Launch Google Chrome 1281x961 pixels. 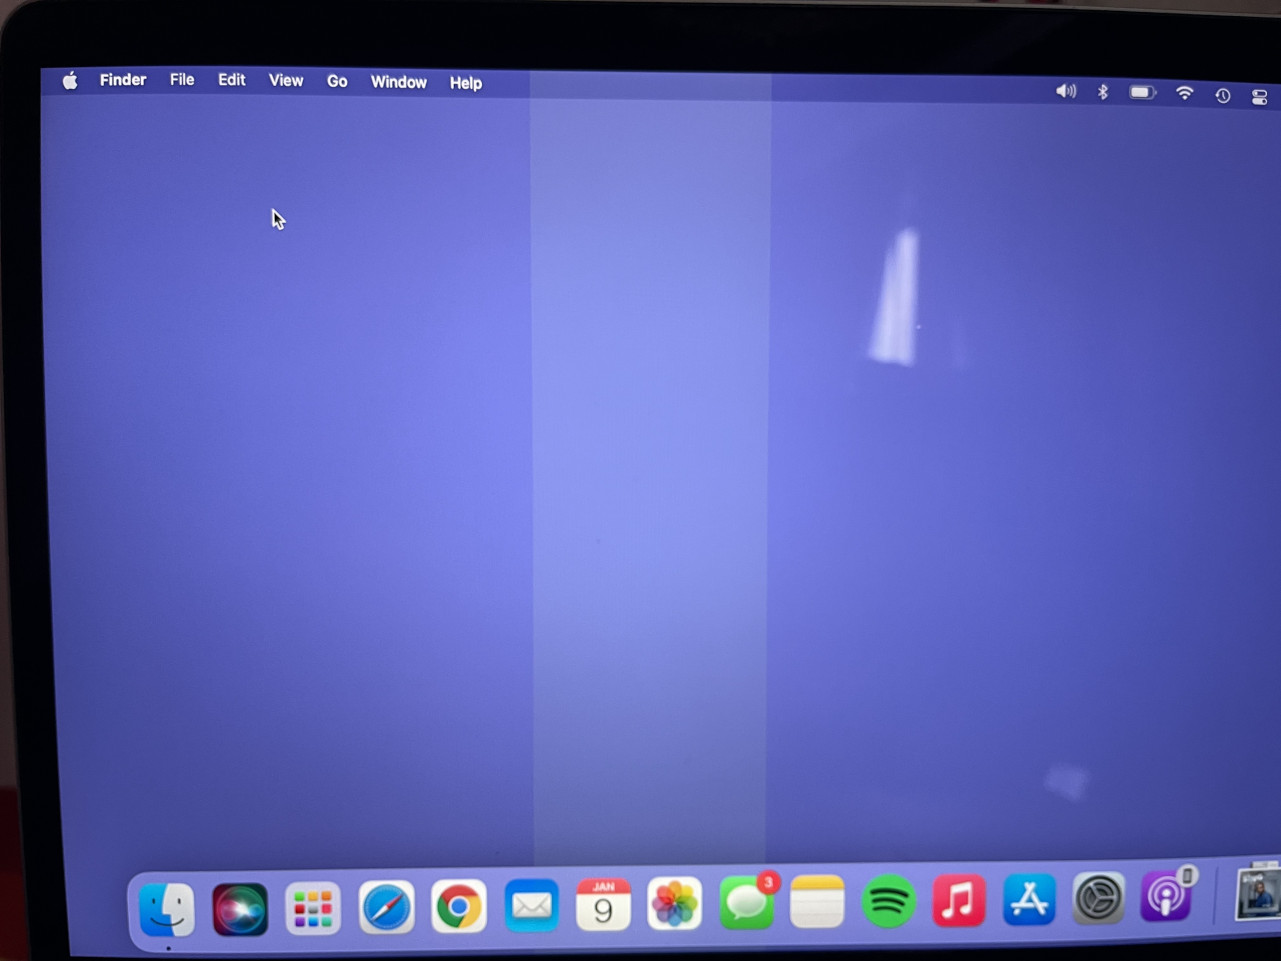[x=458, y=906]
